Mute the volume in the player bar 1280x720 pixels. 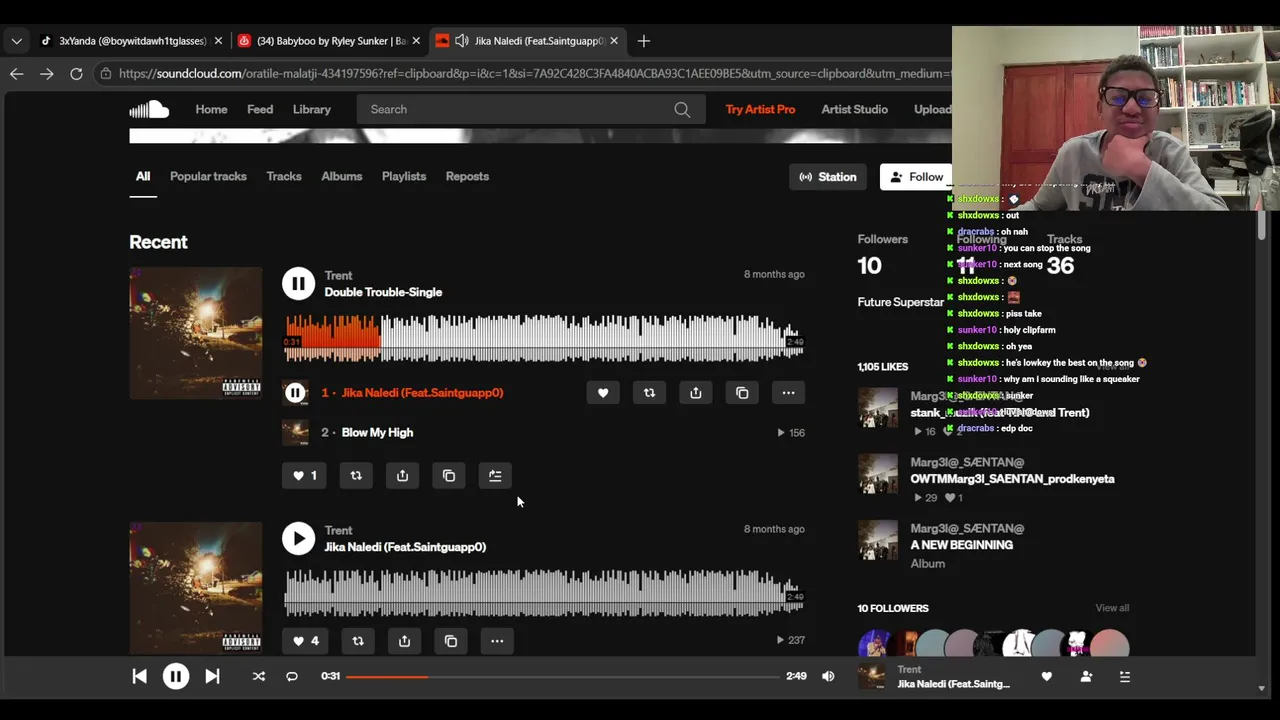pos(828,676)
